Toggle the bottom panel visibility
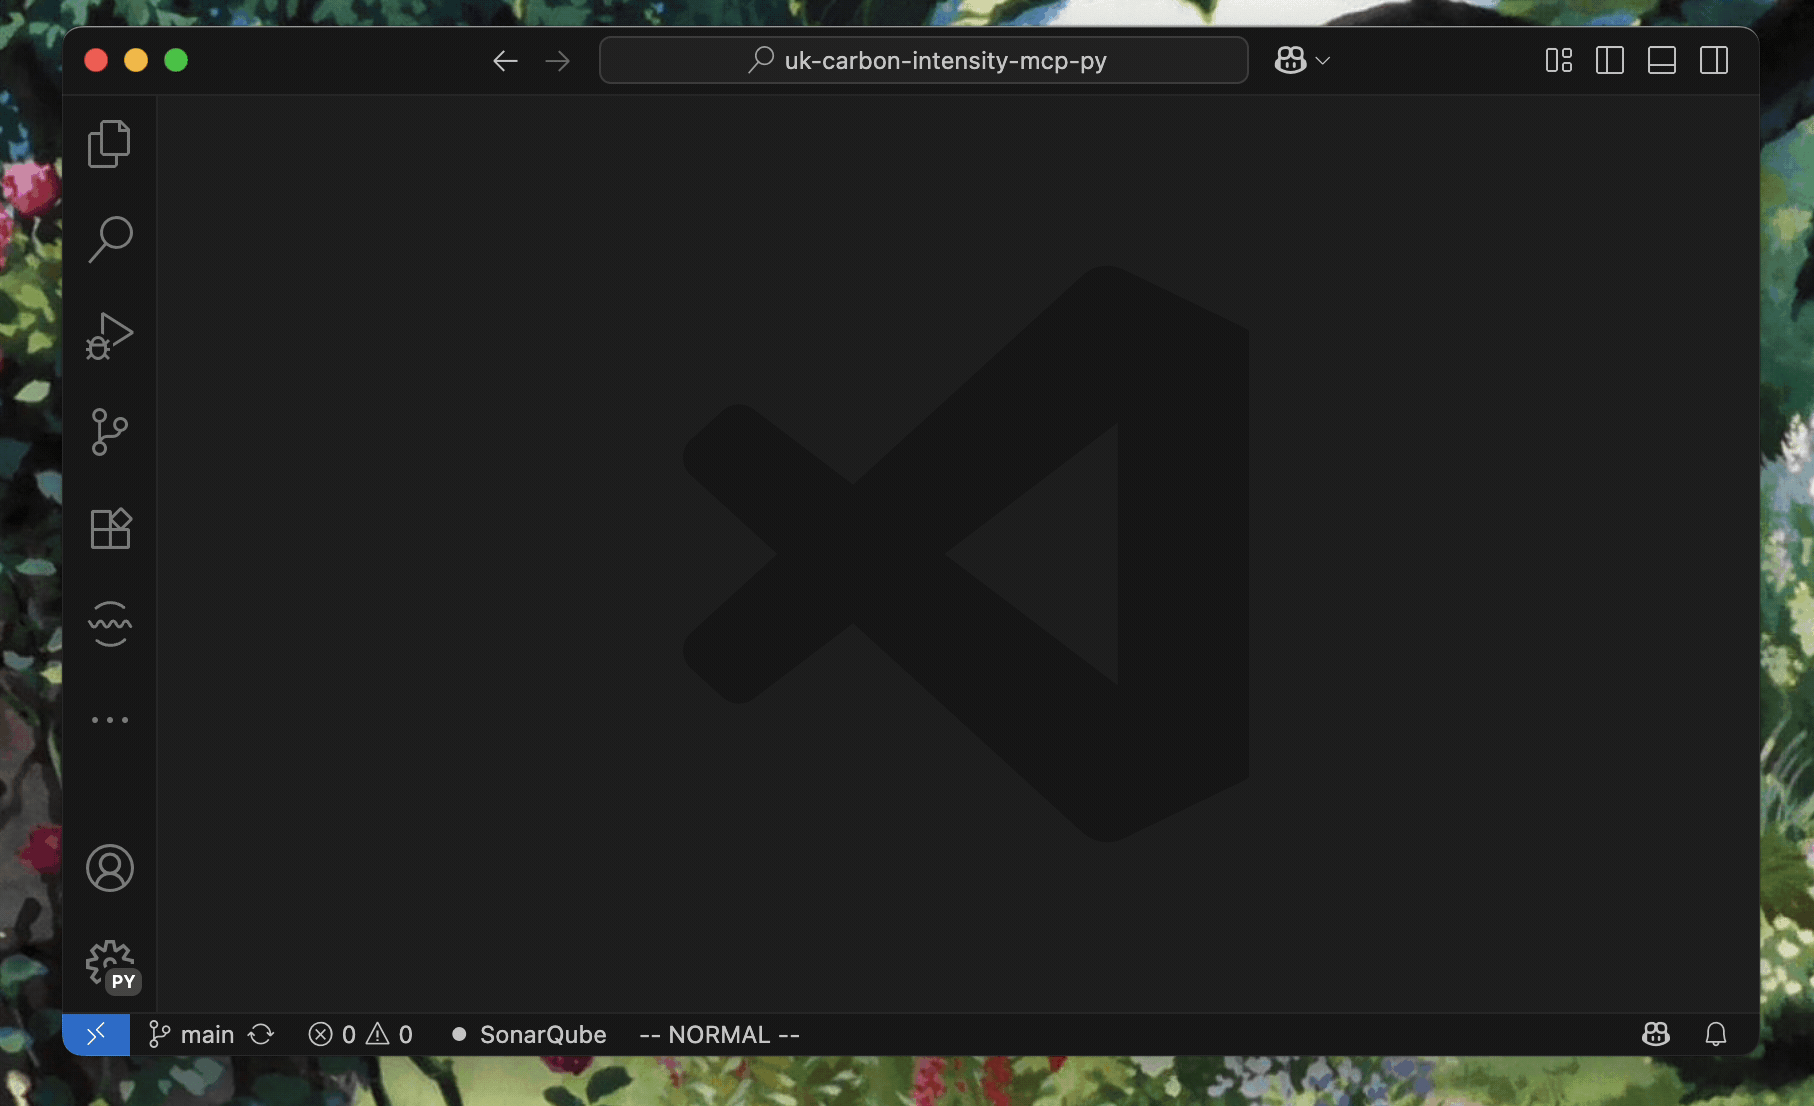 (1662, 60)
